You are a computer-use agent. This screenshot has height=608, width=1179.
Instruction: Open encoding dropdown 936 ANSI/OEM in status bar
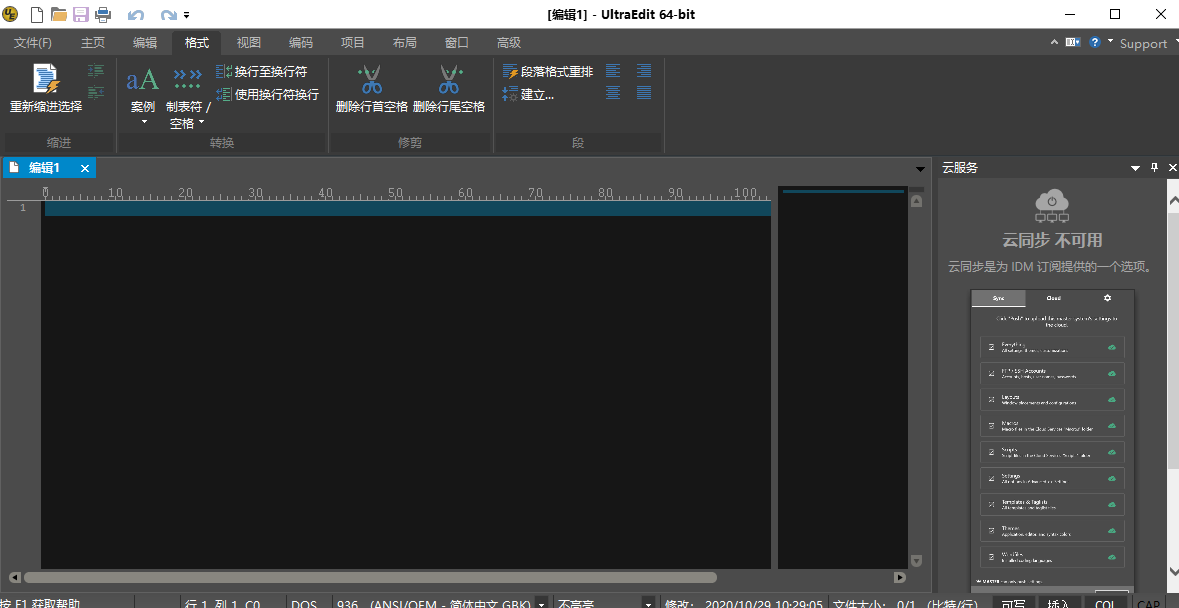[x=541, y=603]
